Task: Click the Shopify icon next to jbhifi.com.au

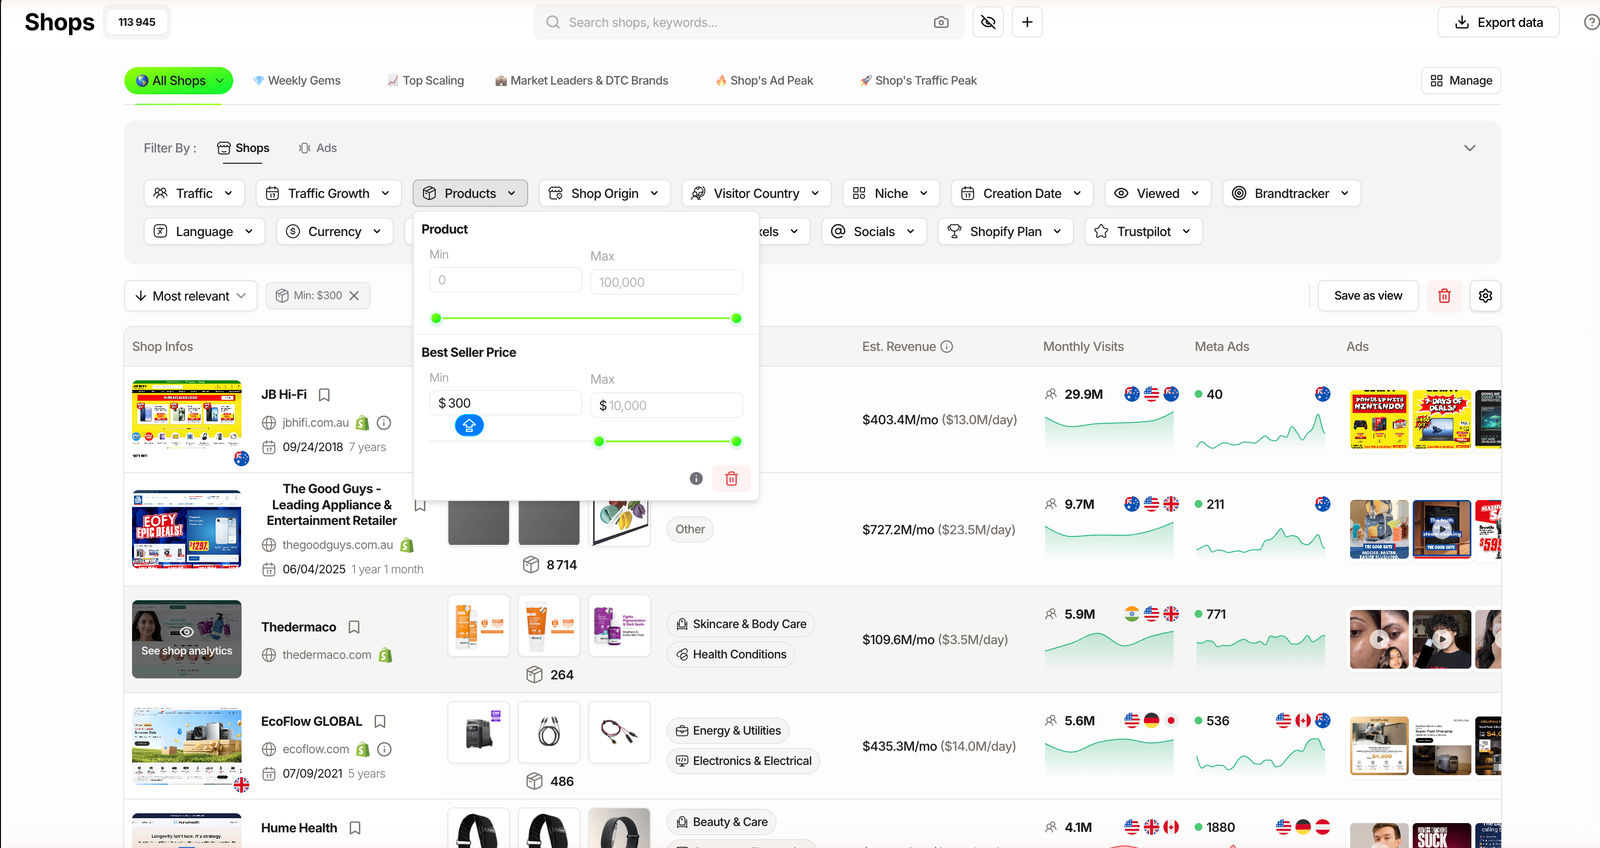Action: point(363,423)
